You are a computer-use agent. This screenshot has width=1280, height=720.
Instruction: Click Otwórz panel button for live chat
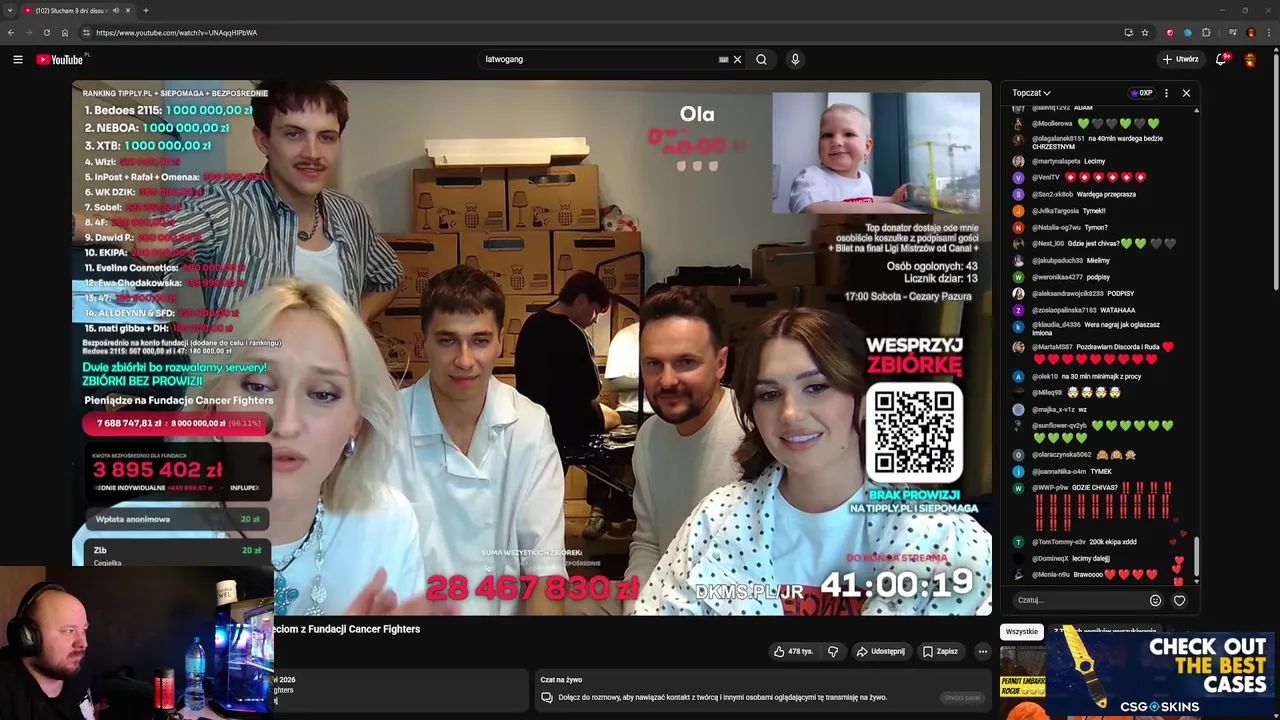click(962, 697)
